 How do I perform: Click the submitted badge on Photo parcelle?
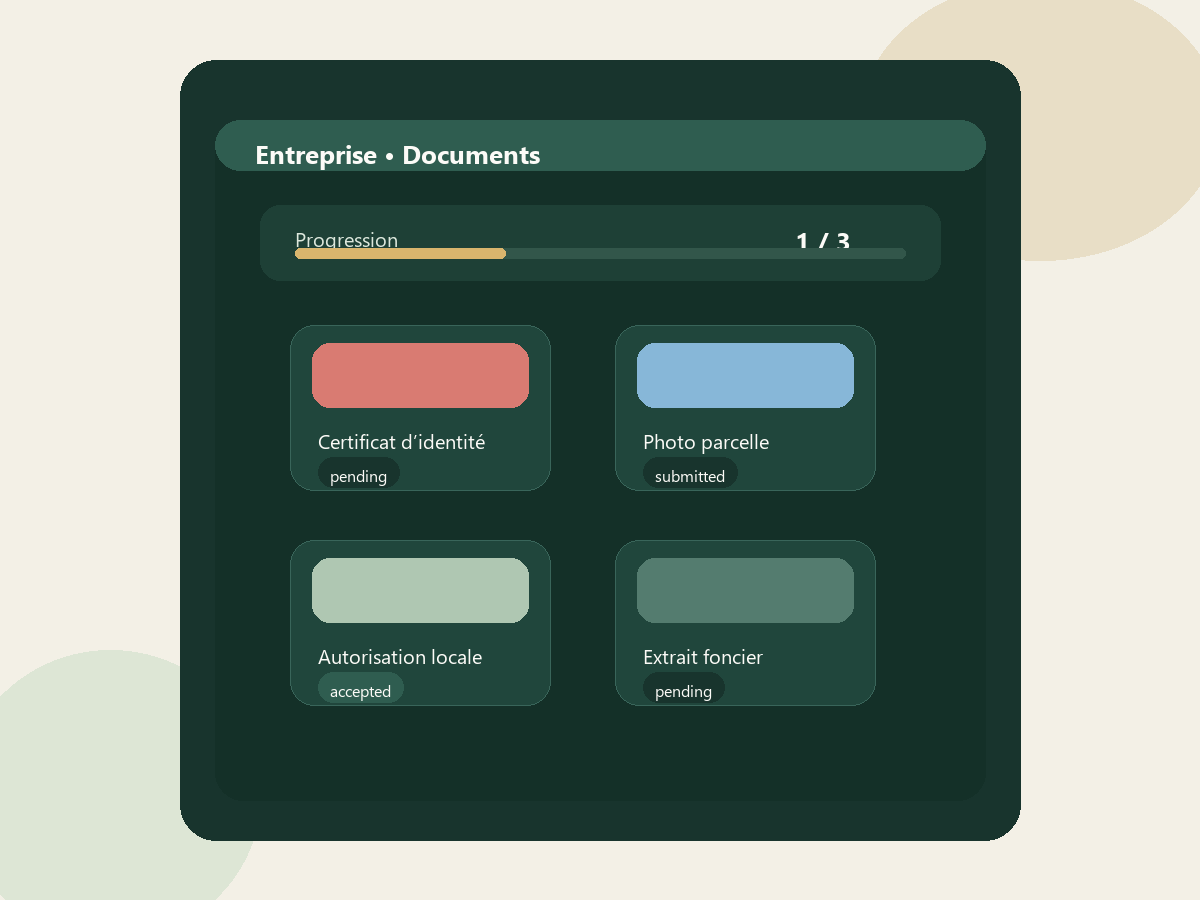click(x=691, y=475)
